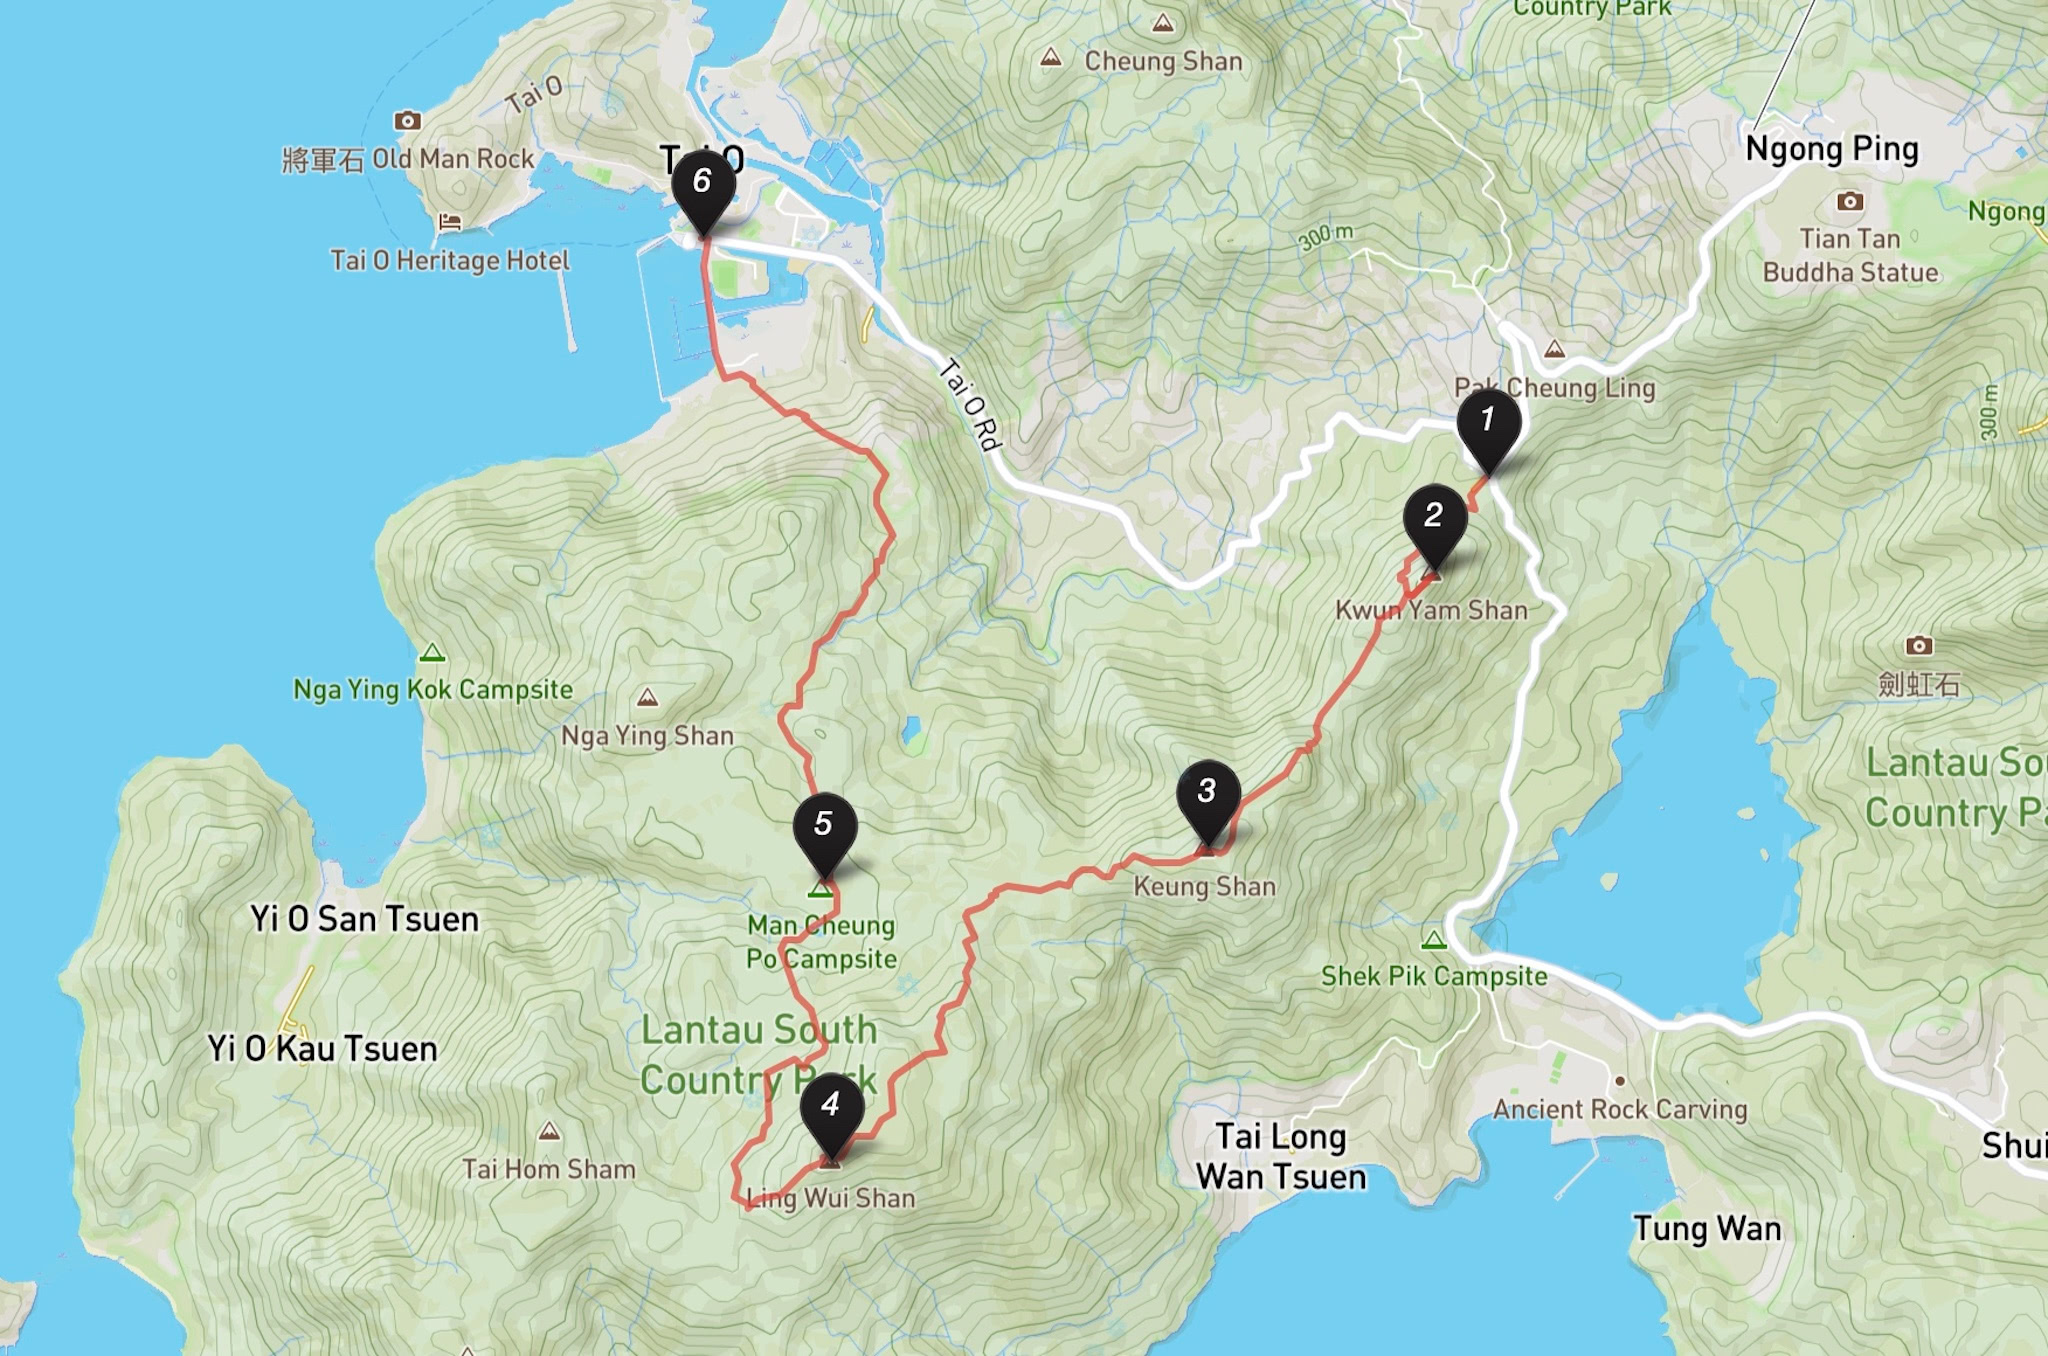Click the Lantau South Country Park label

click(x=759, y=1055)
